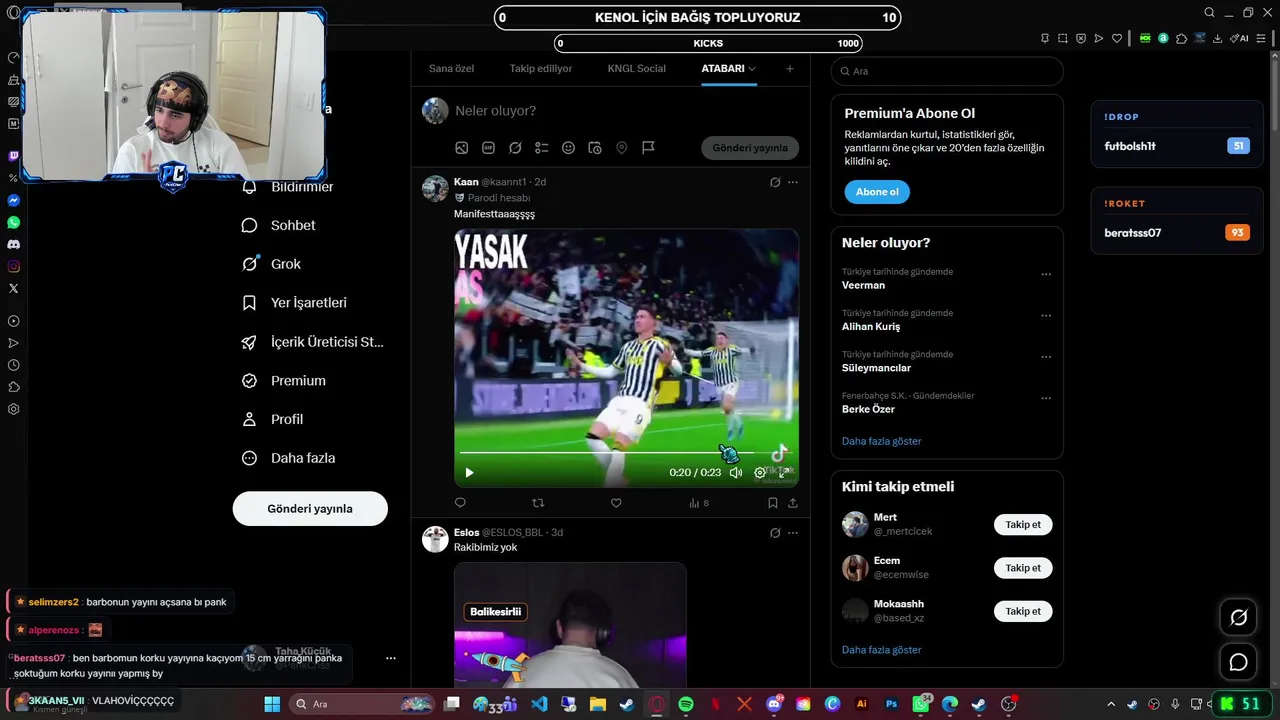Image resolution: width=1280 pixels, height=720 pixels.
Task: Open Eslos post more options menu
Action: pyautogui.click(x=793, y=533)
